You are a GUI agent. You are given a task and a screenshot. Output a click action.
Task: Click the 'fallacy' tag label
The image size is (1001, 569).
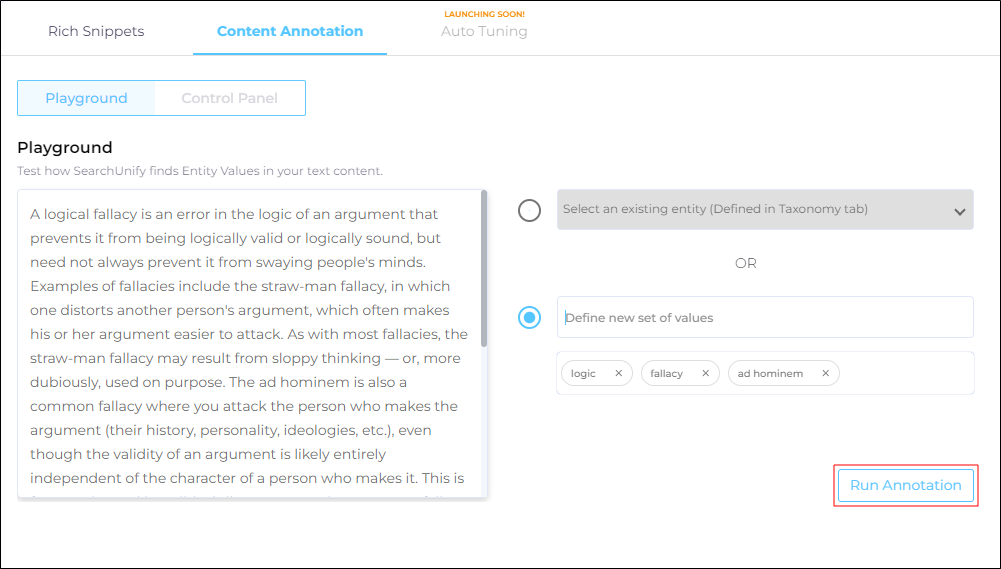point(666,373)
